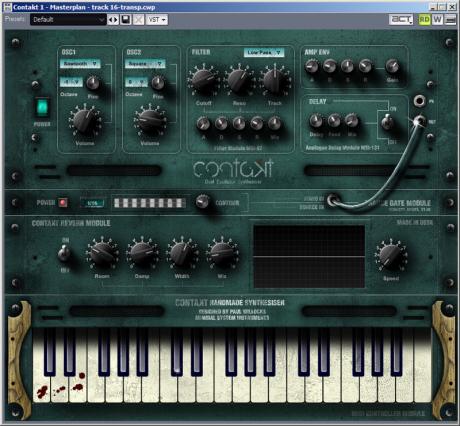The width and height of the screenshot is (460, 426).
Task: Open the OSC1 Octave selector
Action: click(71, 82)
